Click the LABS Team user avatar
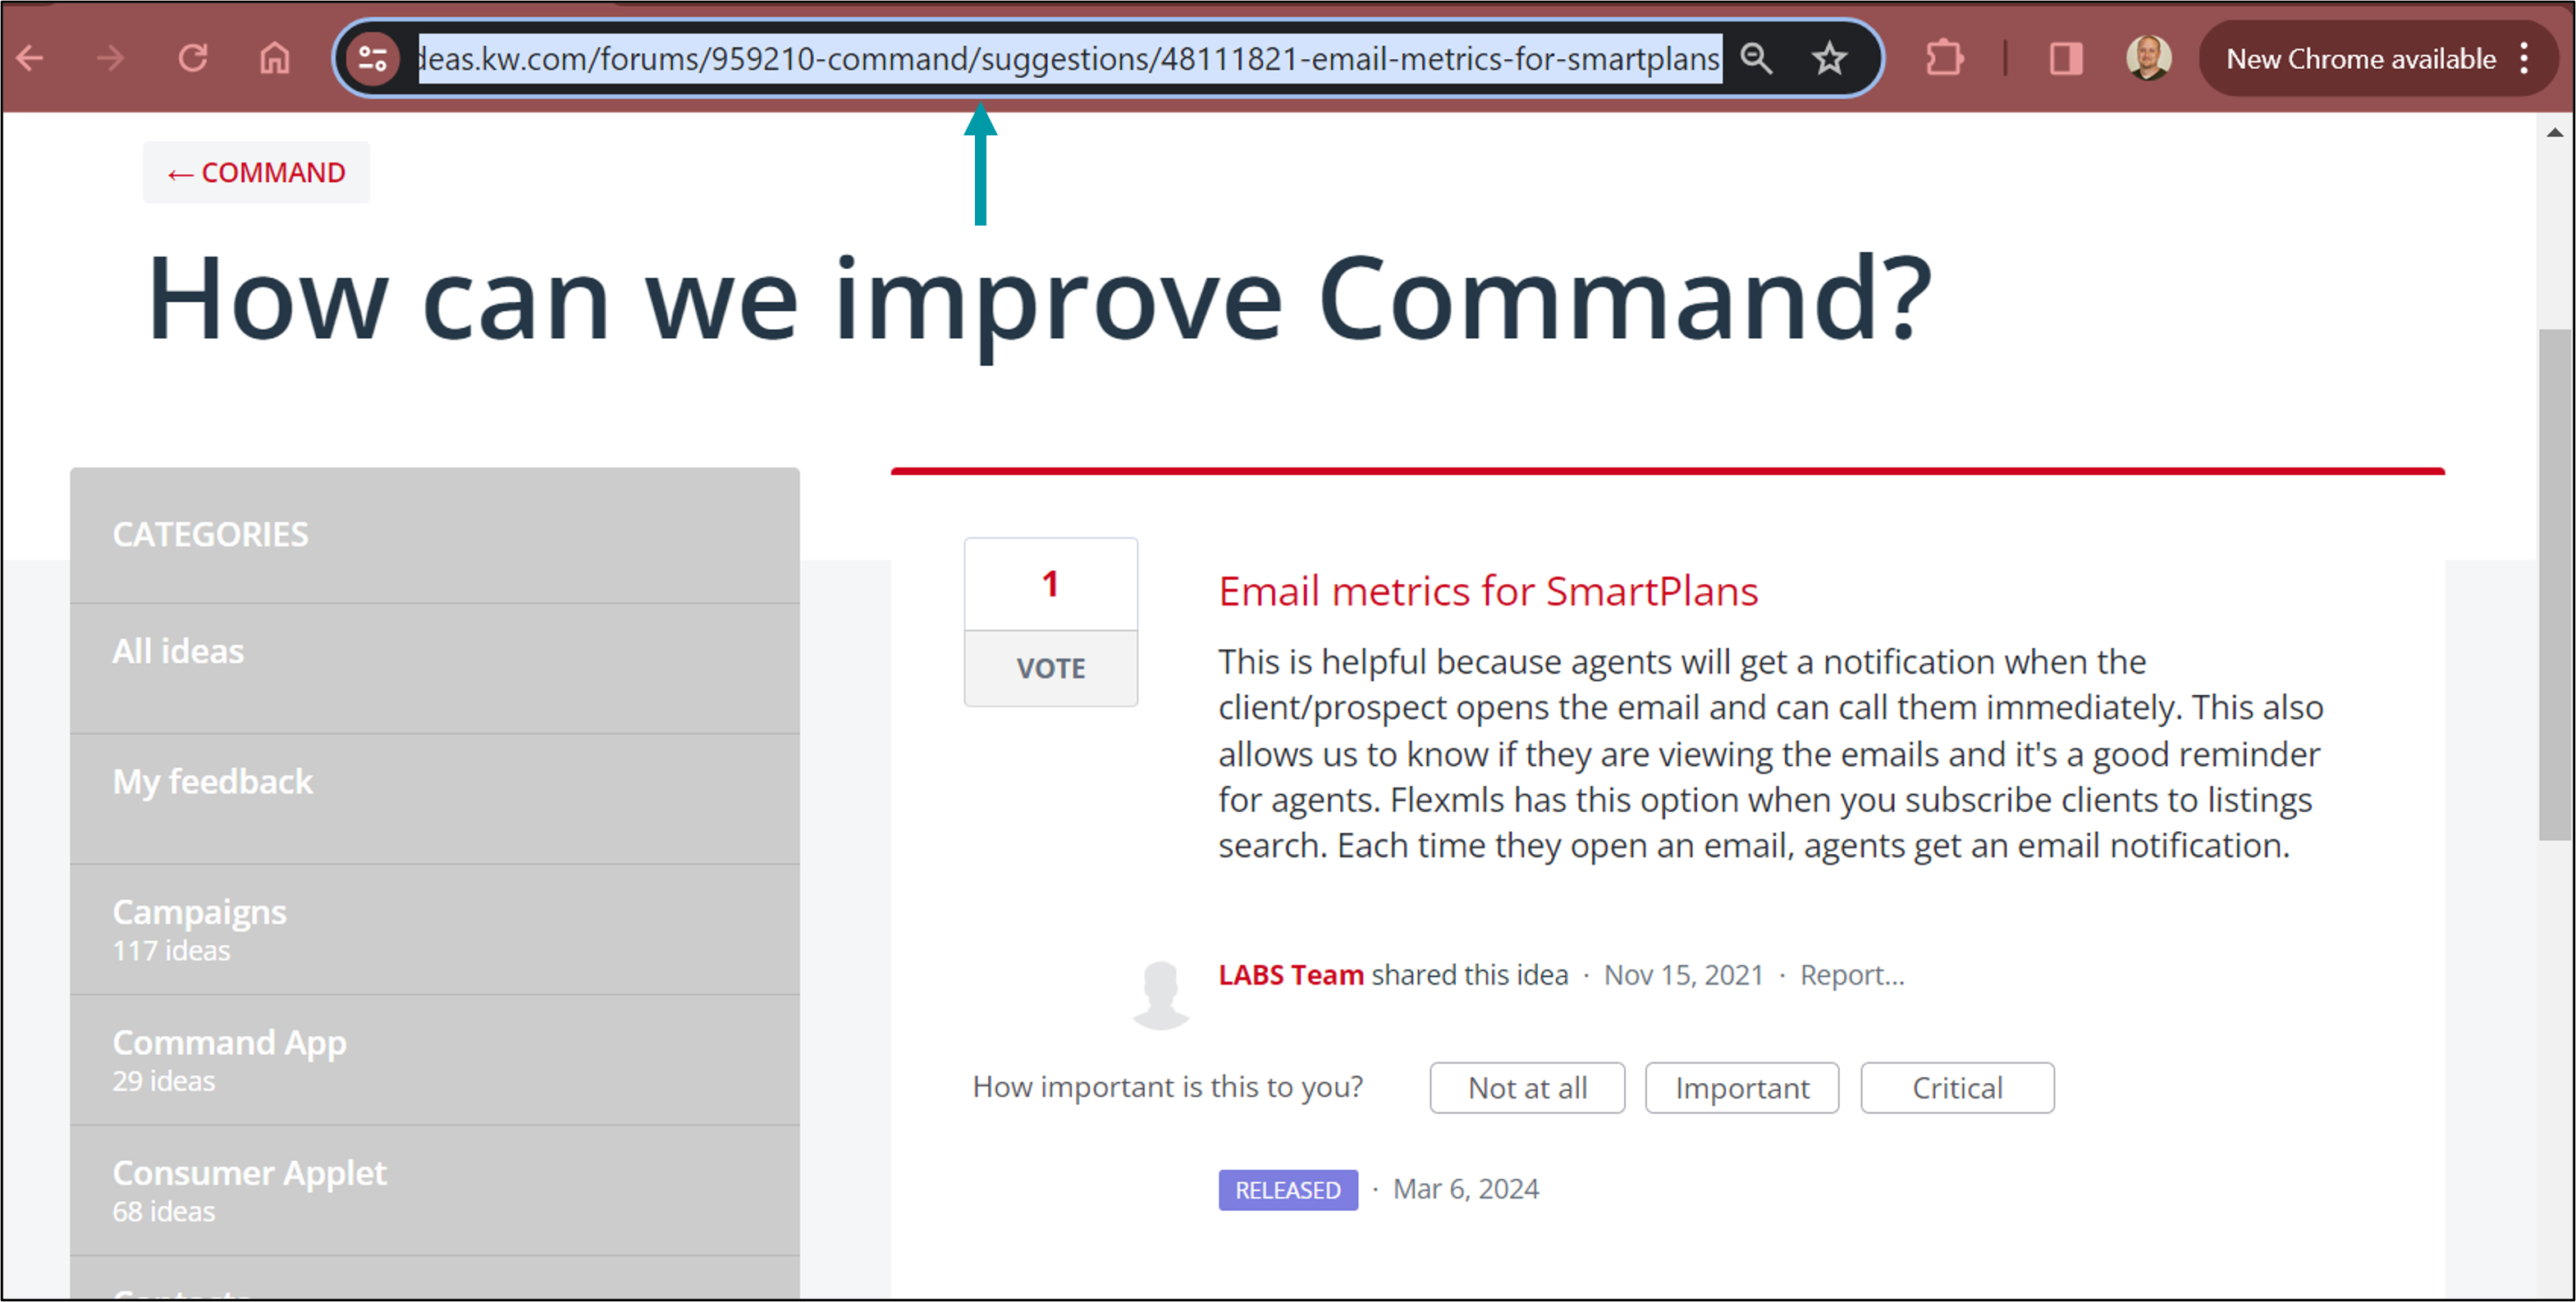Viewport: 2576px width, 1302px height. [1161, 994]
